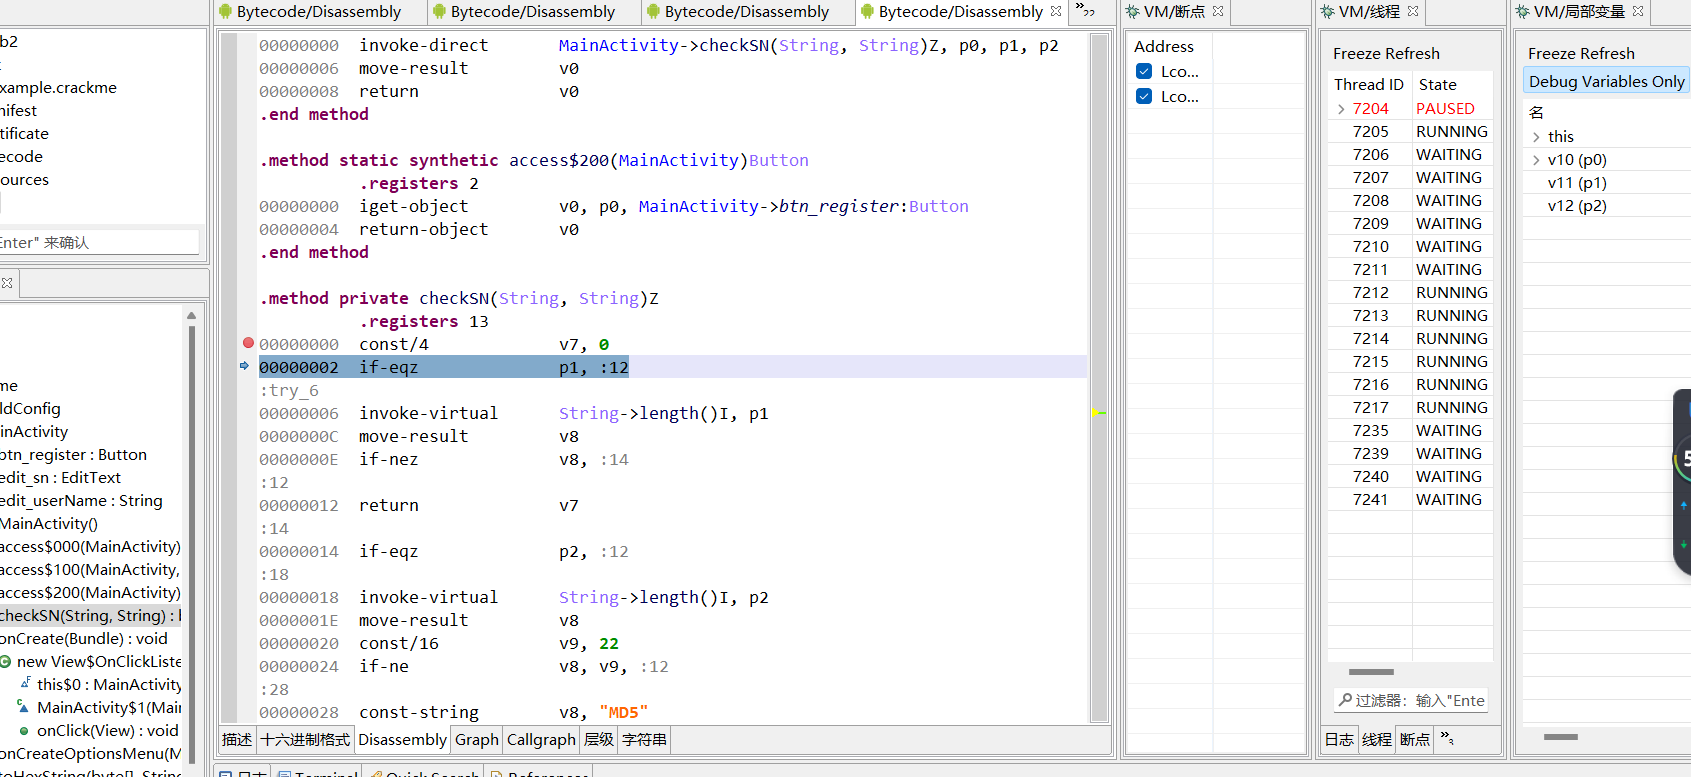Expand the v10 (p0) variable

pos(1536,160)
